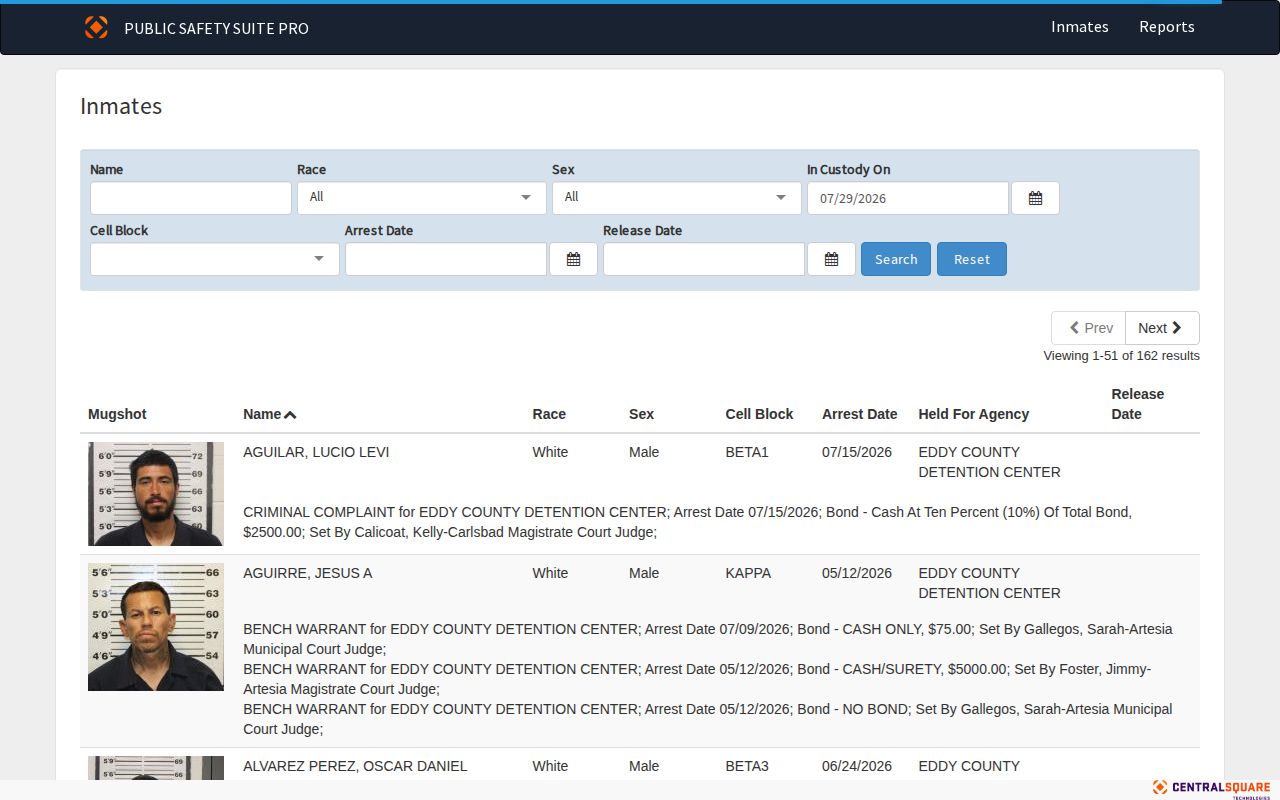Click CRIMINAL COMPLAINT charge text for Aguilar

point(687,522)
